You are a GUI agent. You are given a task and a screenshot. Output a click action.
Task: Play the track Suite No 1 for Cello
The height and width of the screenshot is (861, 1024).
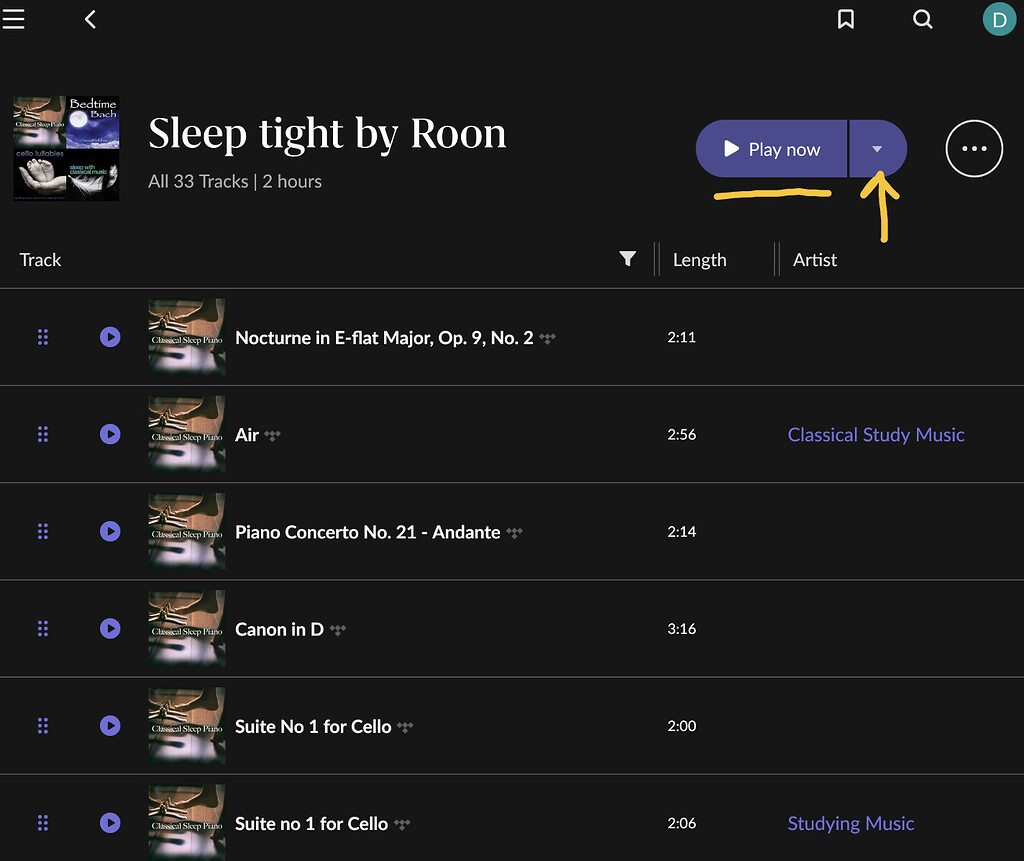click(110, 726)
